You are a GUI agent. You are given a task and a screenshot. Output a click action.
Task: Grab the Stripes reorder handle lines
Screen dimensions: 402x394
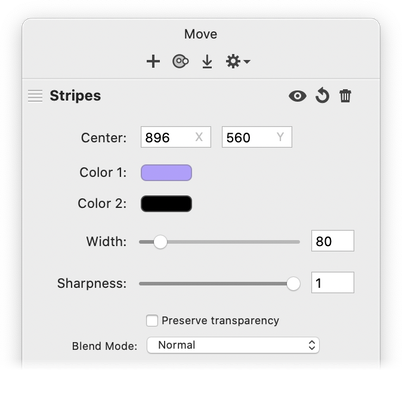pyautogui.click(x=35, y=96)
